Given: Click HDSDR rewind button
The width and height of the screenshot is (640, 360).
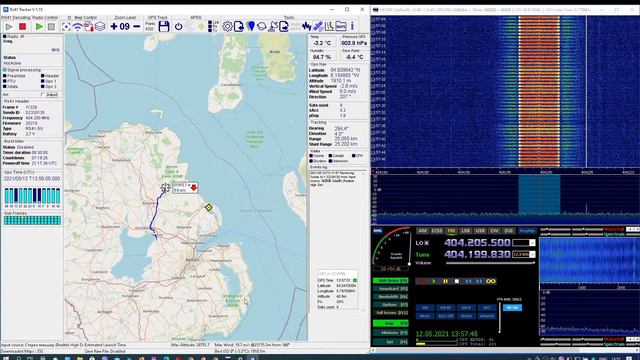Looking at the screenshot, I should click(468, 281).
